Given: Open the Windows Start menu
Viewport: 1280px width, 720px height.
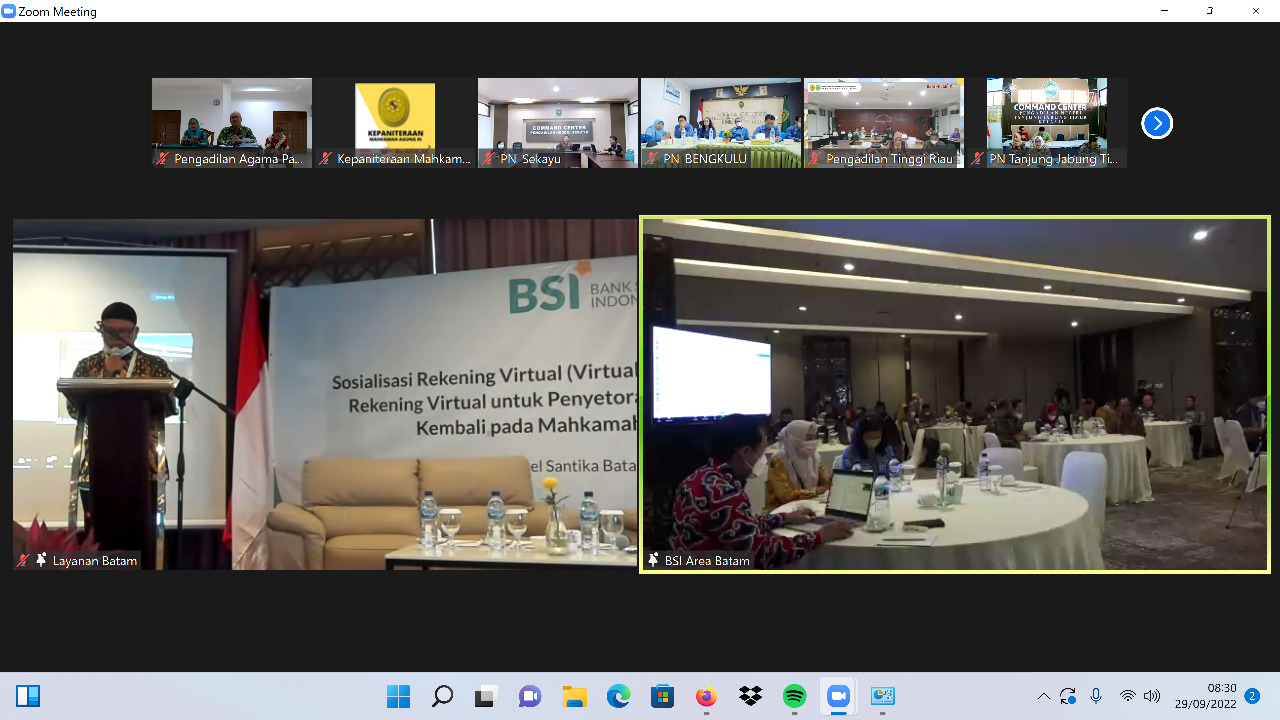Looking at the screenshot, I should tap(398, 696).
